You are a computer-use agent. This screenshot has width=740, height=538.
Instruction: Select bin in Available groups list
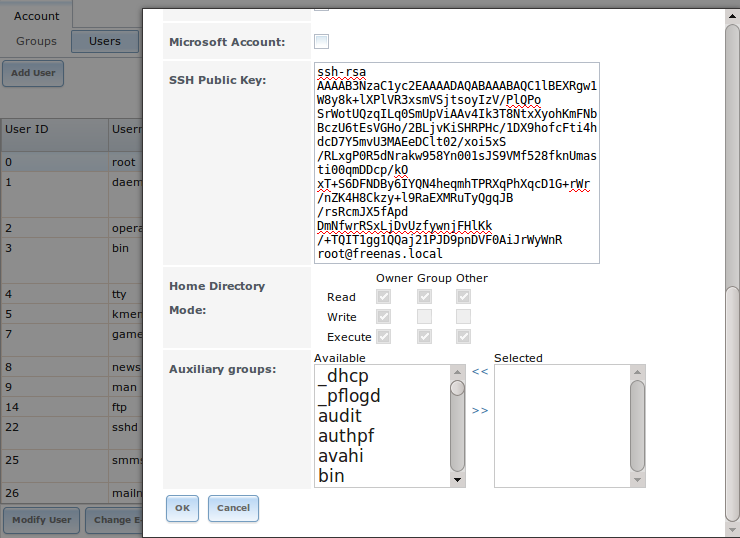pos(383,476)
